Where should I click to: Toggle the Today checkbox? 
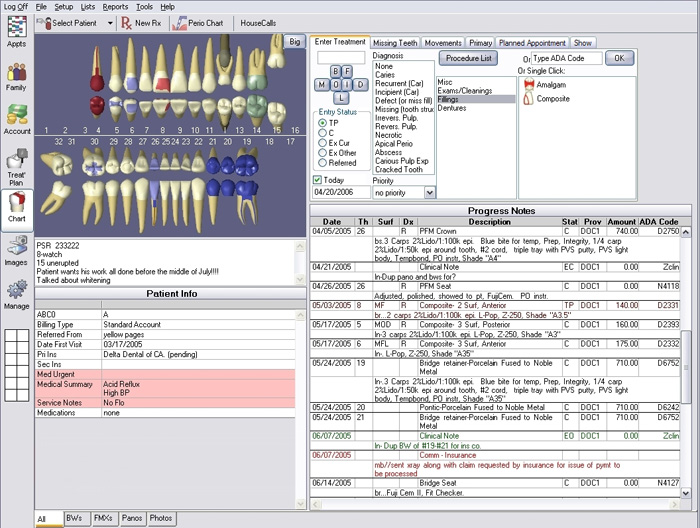[318, 180]
